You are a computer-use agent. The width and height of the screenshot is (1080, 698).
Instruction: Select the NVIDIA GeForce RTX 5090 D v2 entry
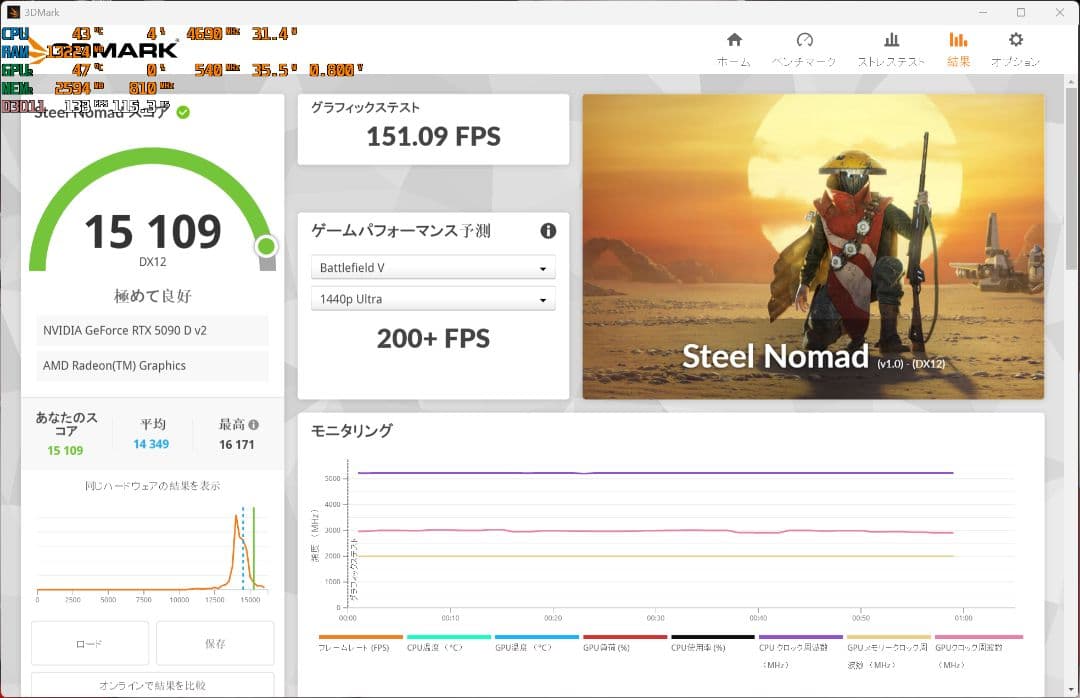tap(152, 330)
